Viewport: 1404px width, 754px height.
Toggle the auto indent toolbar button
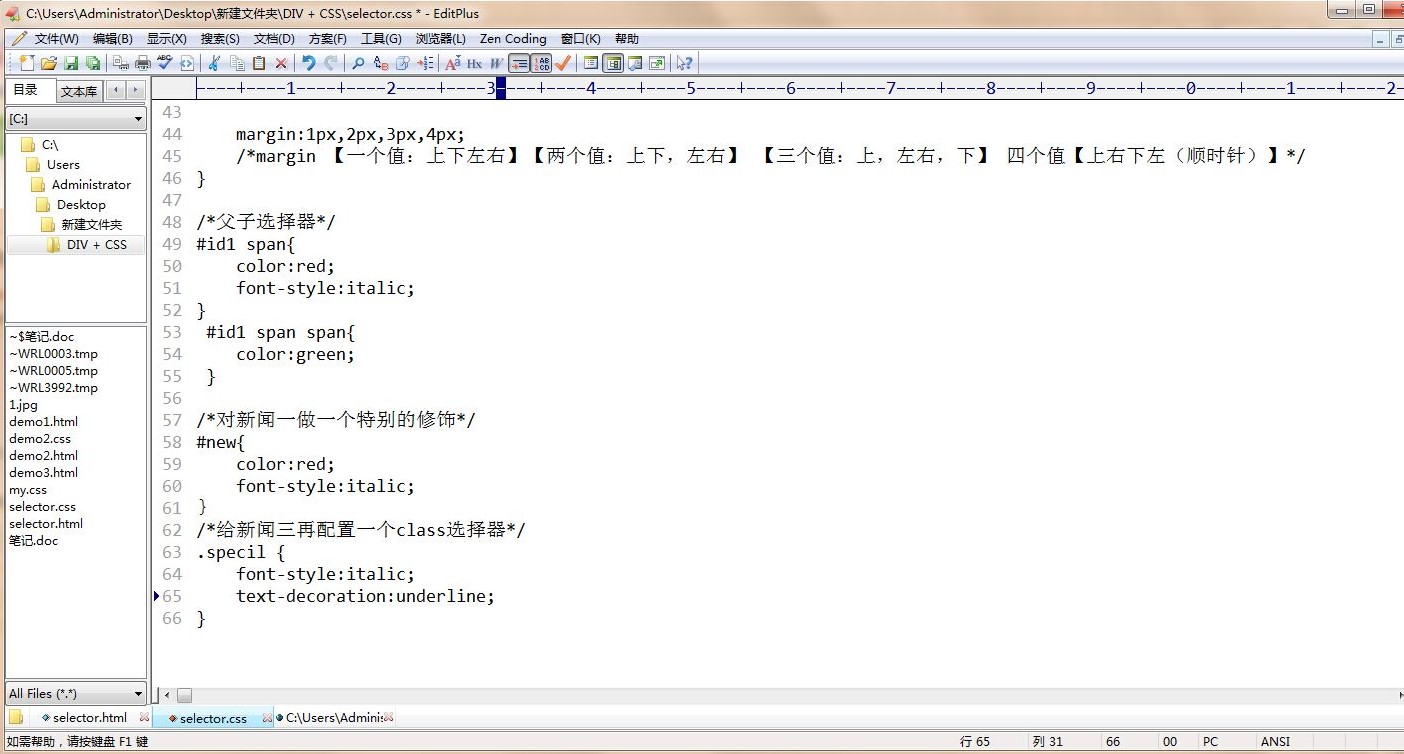pyautogui.click(x=519, y=63)
